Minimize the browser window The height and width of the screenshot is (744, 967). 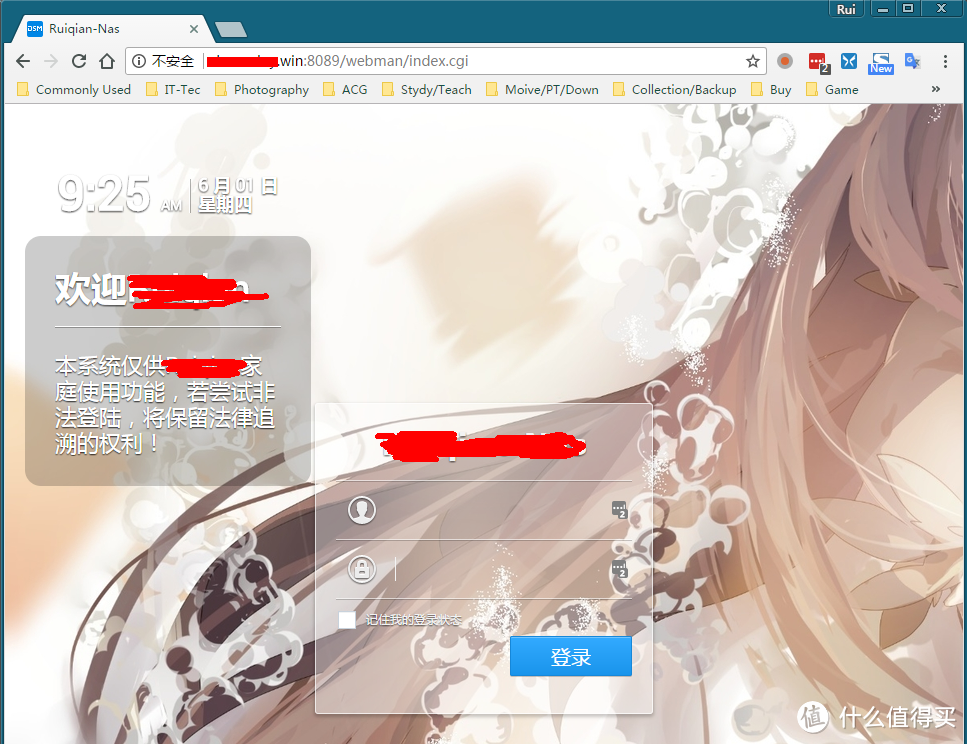tap(883, 9)
